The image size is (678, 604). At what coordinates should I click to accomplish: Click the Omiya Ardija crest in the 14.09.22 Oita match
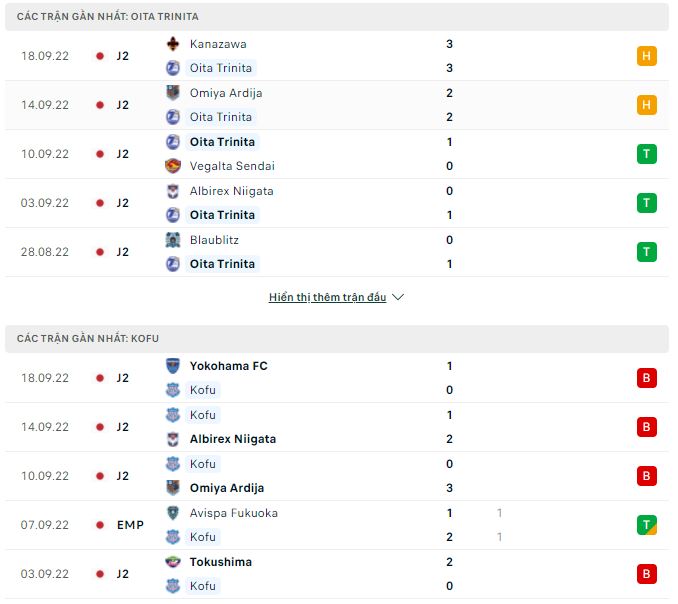tap(173, 93)
